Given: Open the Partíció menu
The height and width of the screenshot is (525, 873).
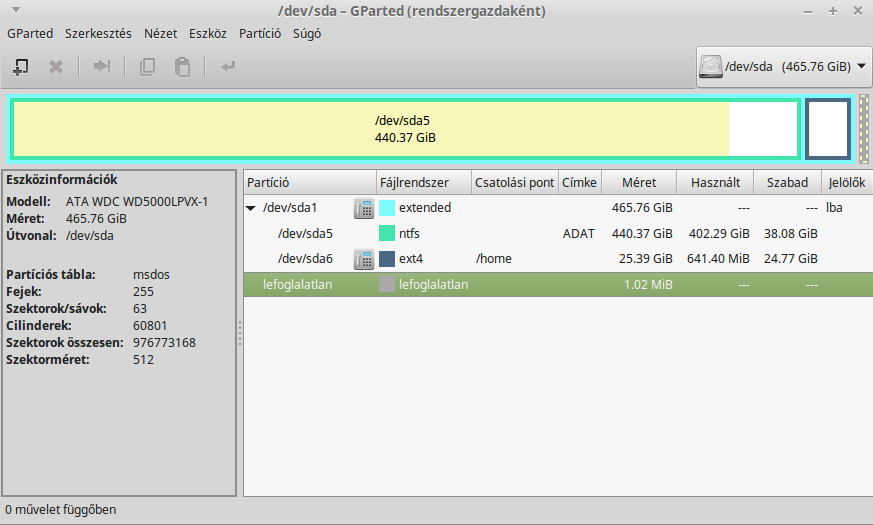Looking at the screenshot, I should coord(260,33).
